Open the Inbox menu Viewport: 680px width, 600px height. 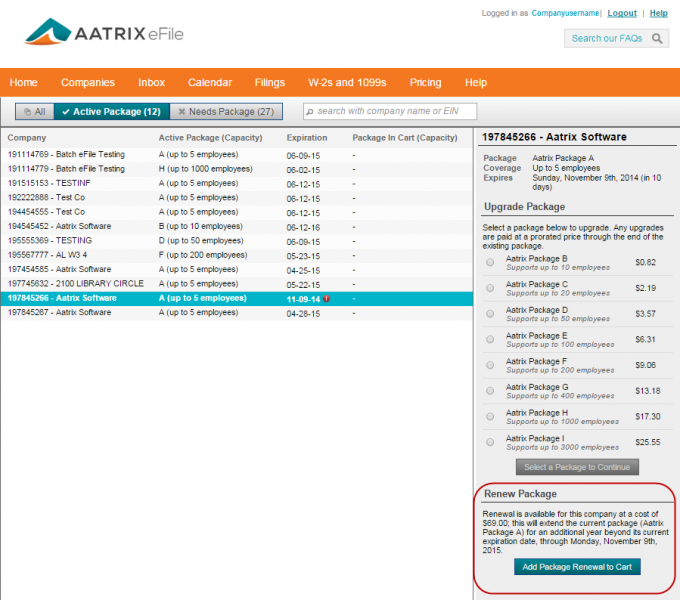[151, 82]
